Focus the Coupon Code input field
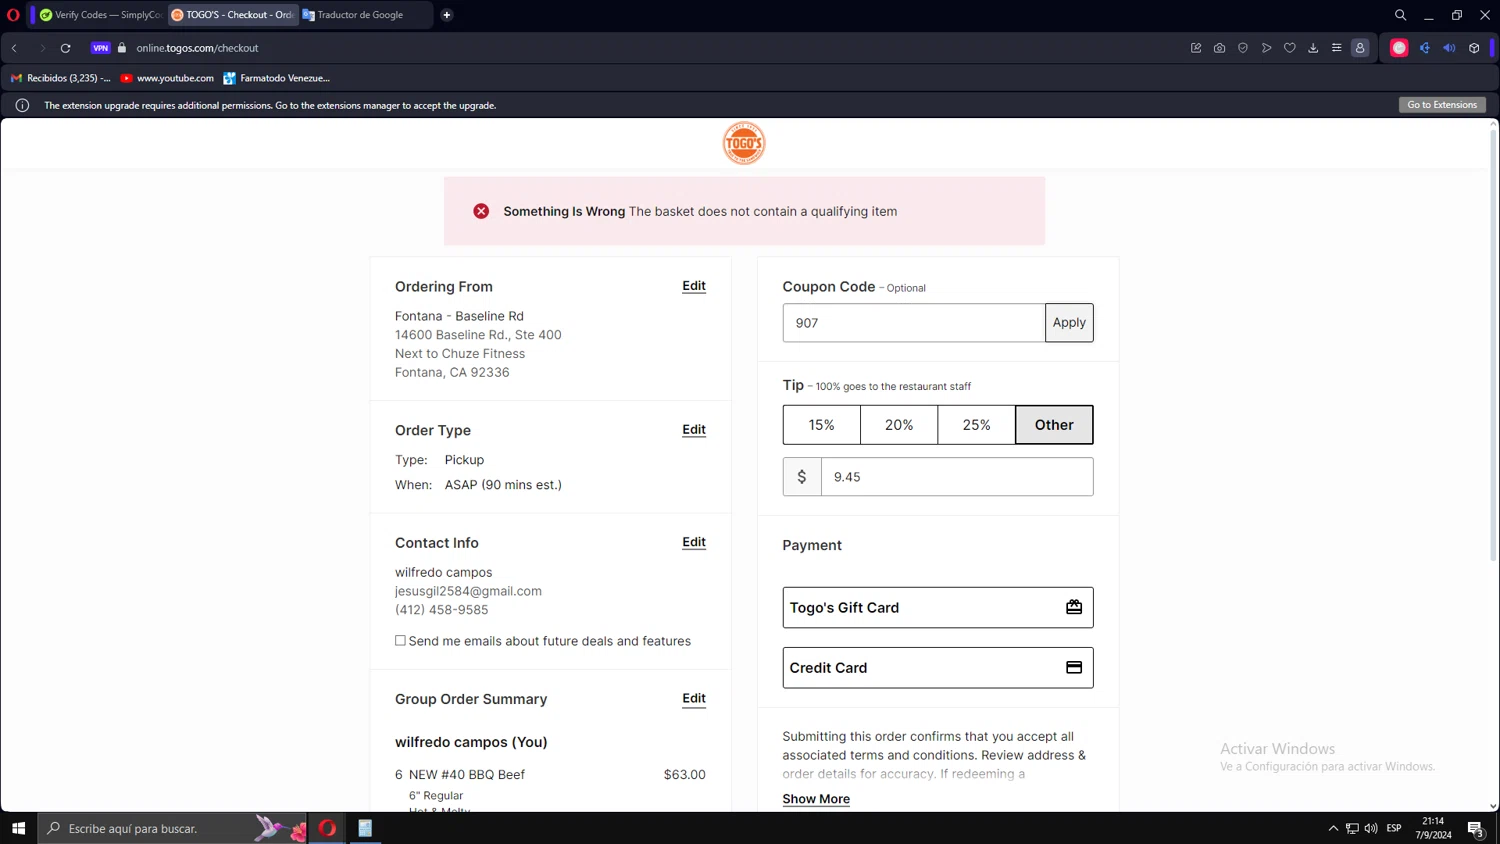 (914, 323)
